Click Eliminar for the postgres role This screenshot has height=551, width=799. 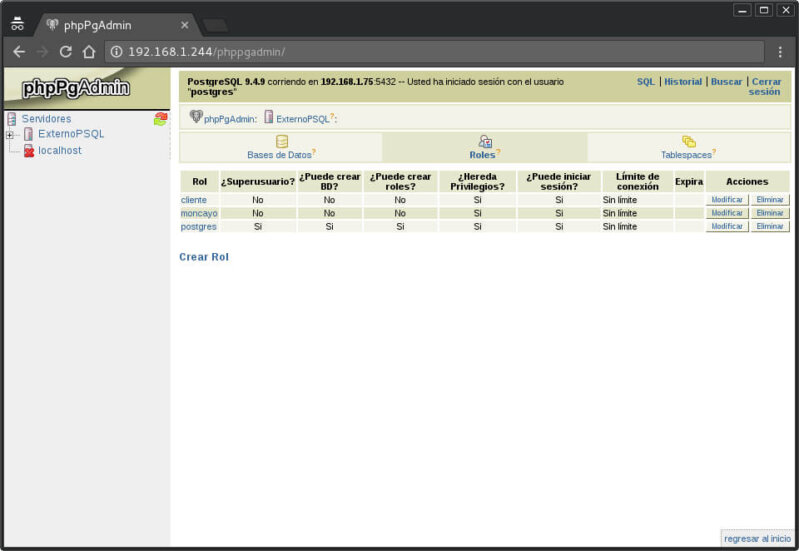770,226
